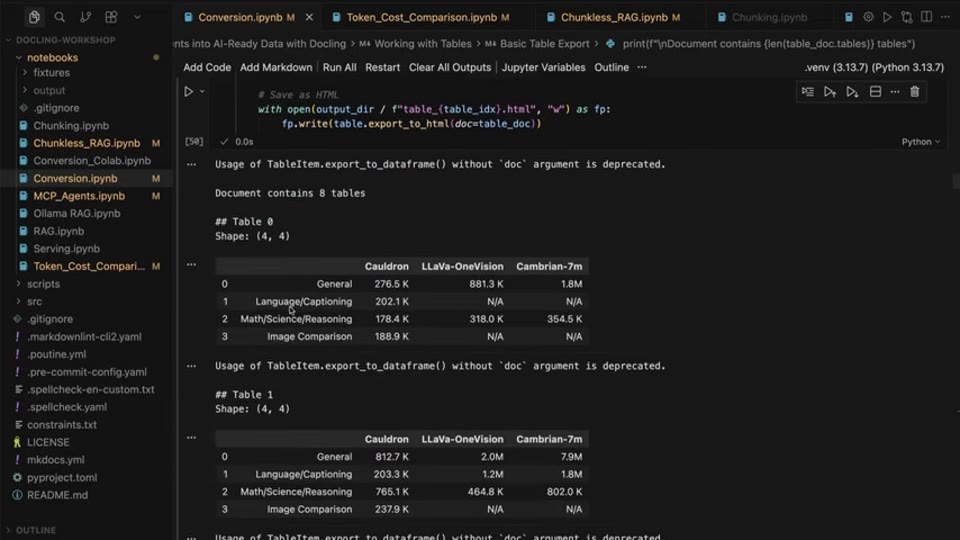Click the gear icon in editor title actions
Viewport: 960px width, 540px height.
click(x=868, y=17)
